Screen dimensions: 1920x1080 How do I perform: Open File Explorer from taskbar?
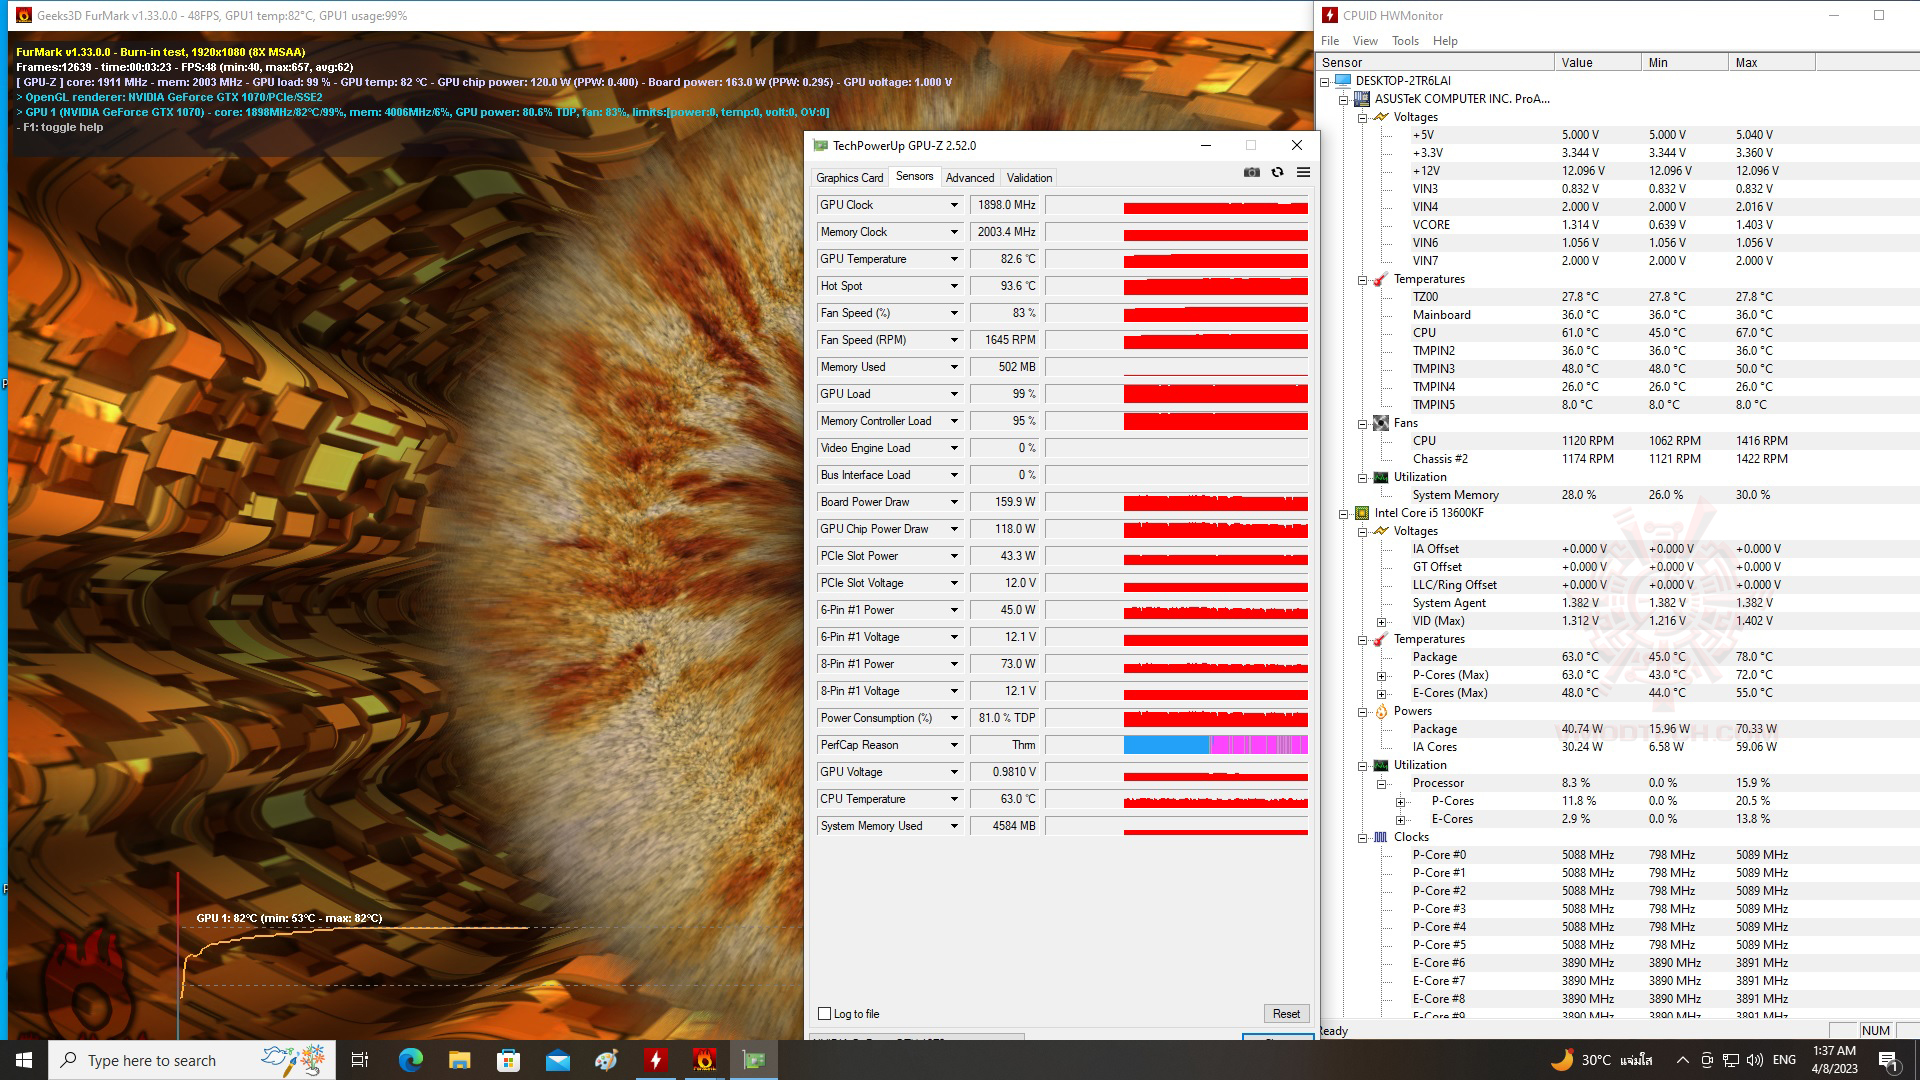click(459, 1060)
